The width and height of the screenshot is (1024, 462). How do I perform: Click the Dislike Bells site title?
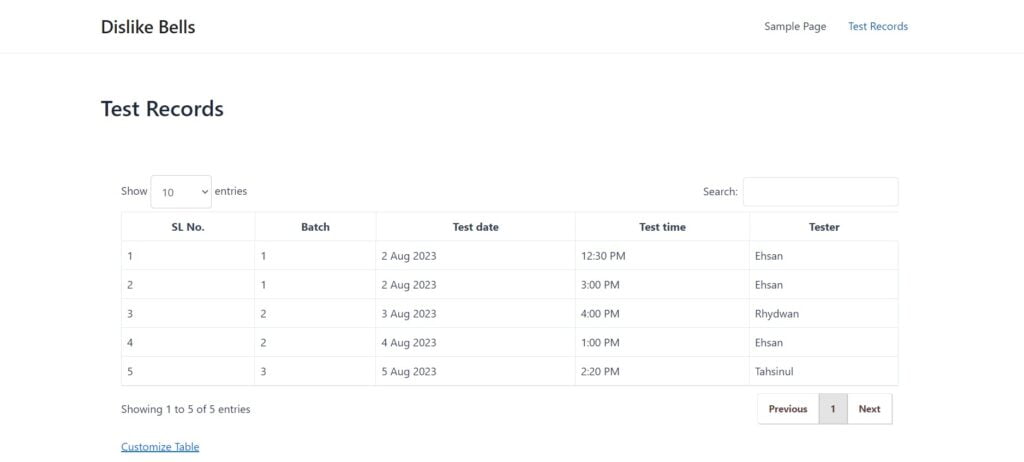click(x=148, y=27)
